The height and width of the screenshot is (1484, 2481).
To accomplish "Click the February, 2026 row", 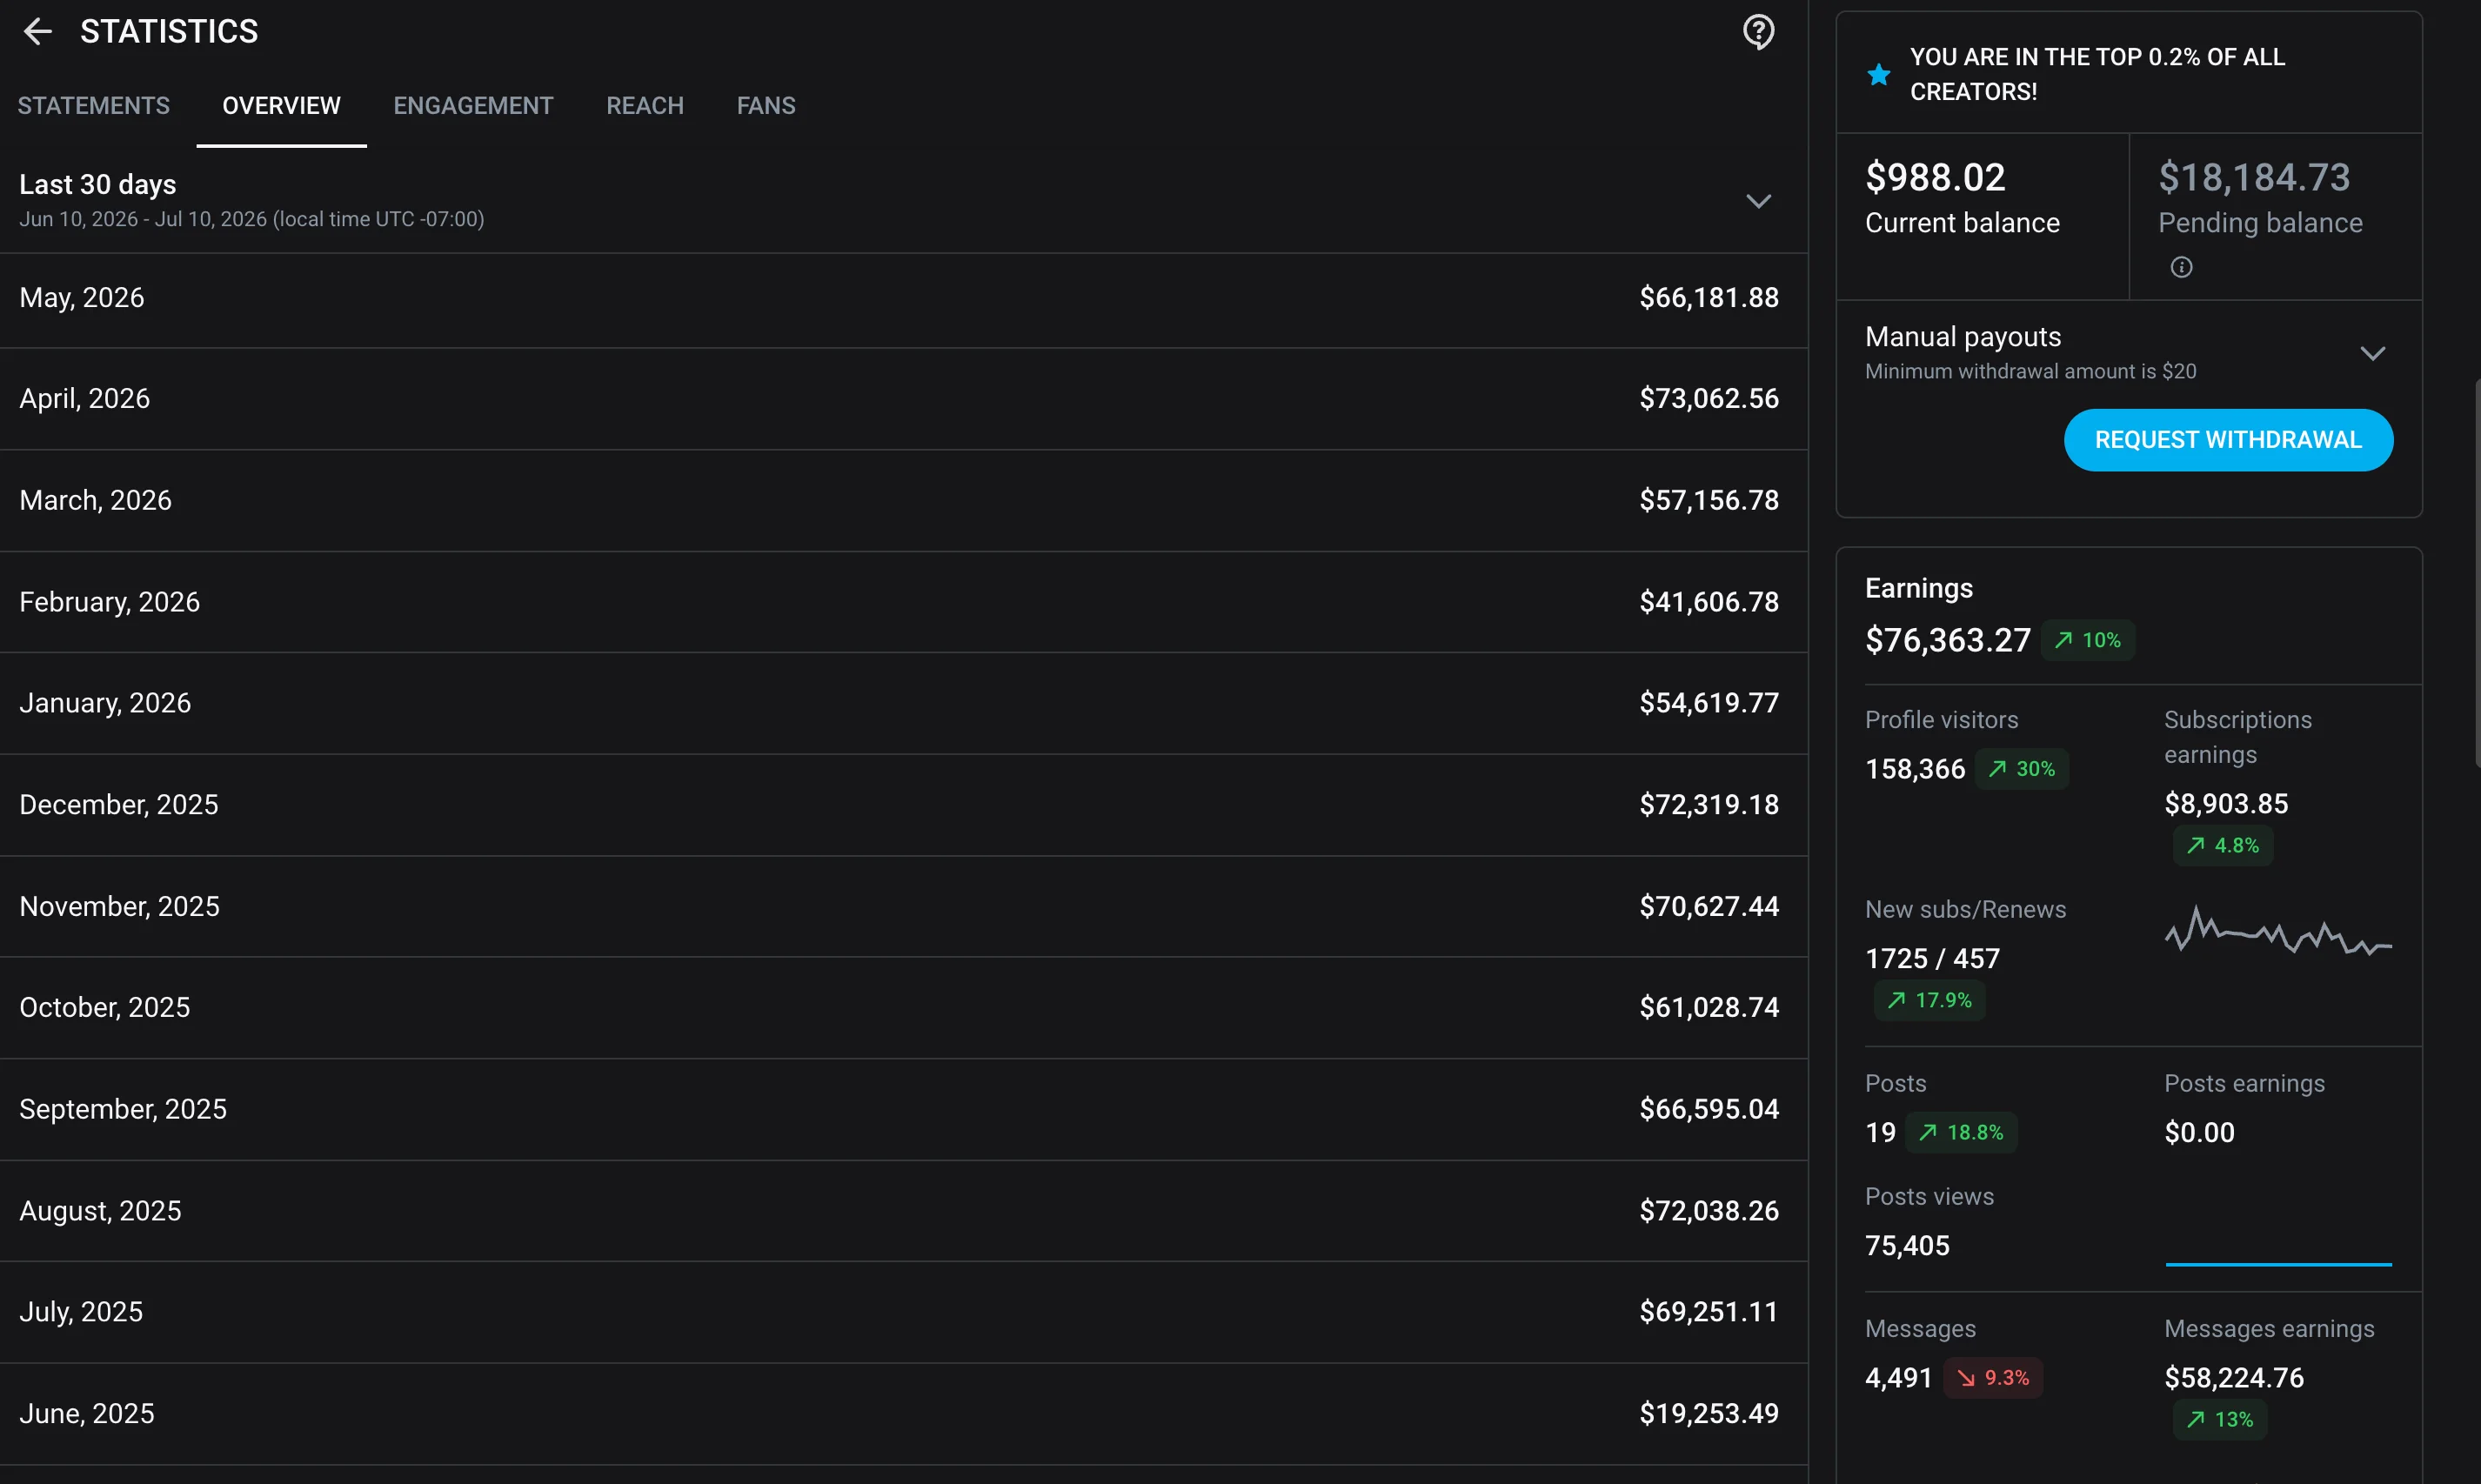I will [x=903, y=602].
